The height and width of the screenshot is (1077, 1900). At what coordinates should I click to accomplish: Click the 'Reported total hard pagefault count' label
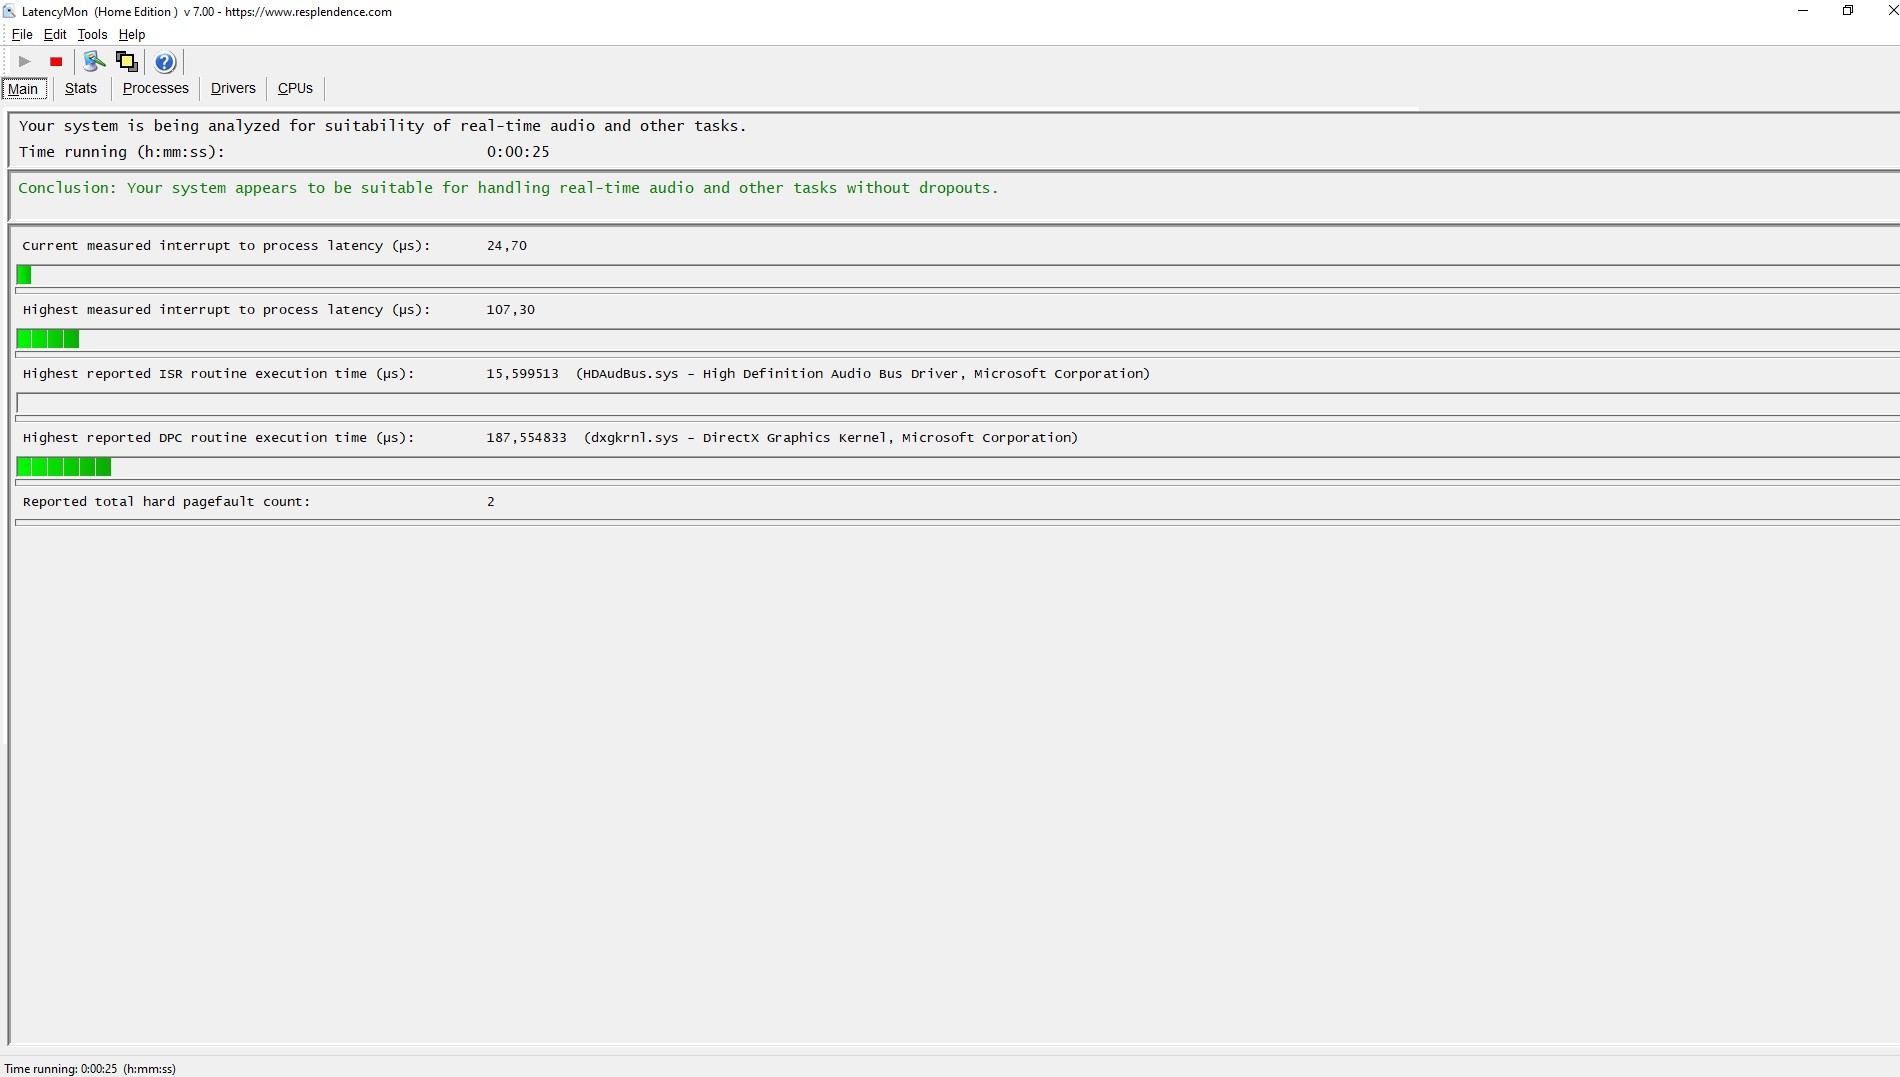point(167,502)
